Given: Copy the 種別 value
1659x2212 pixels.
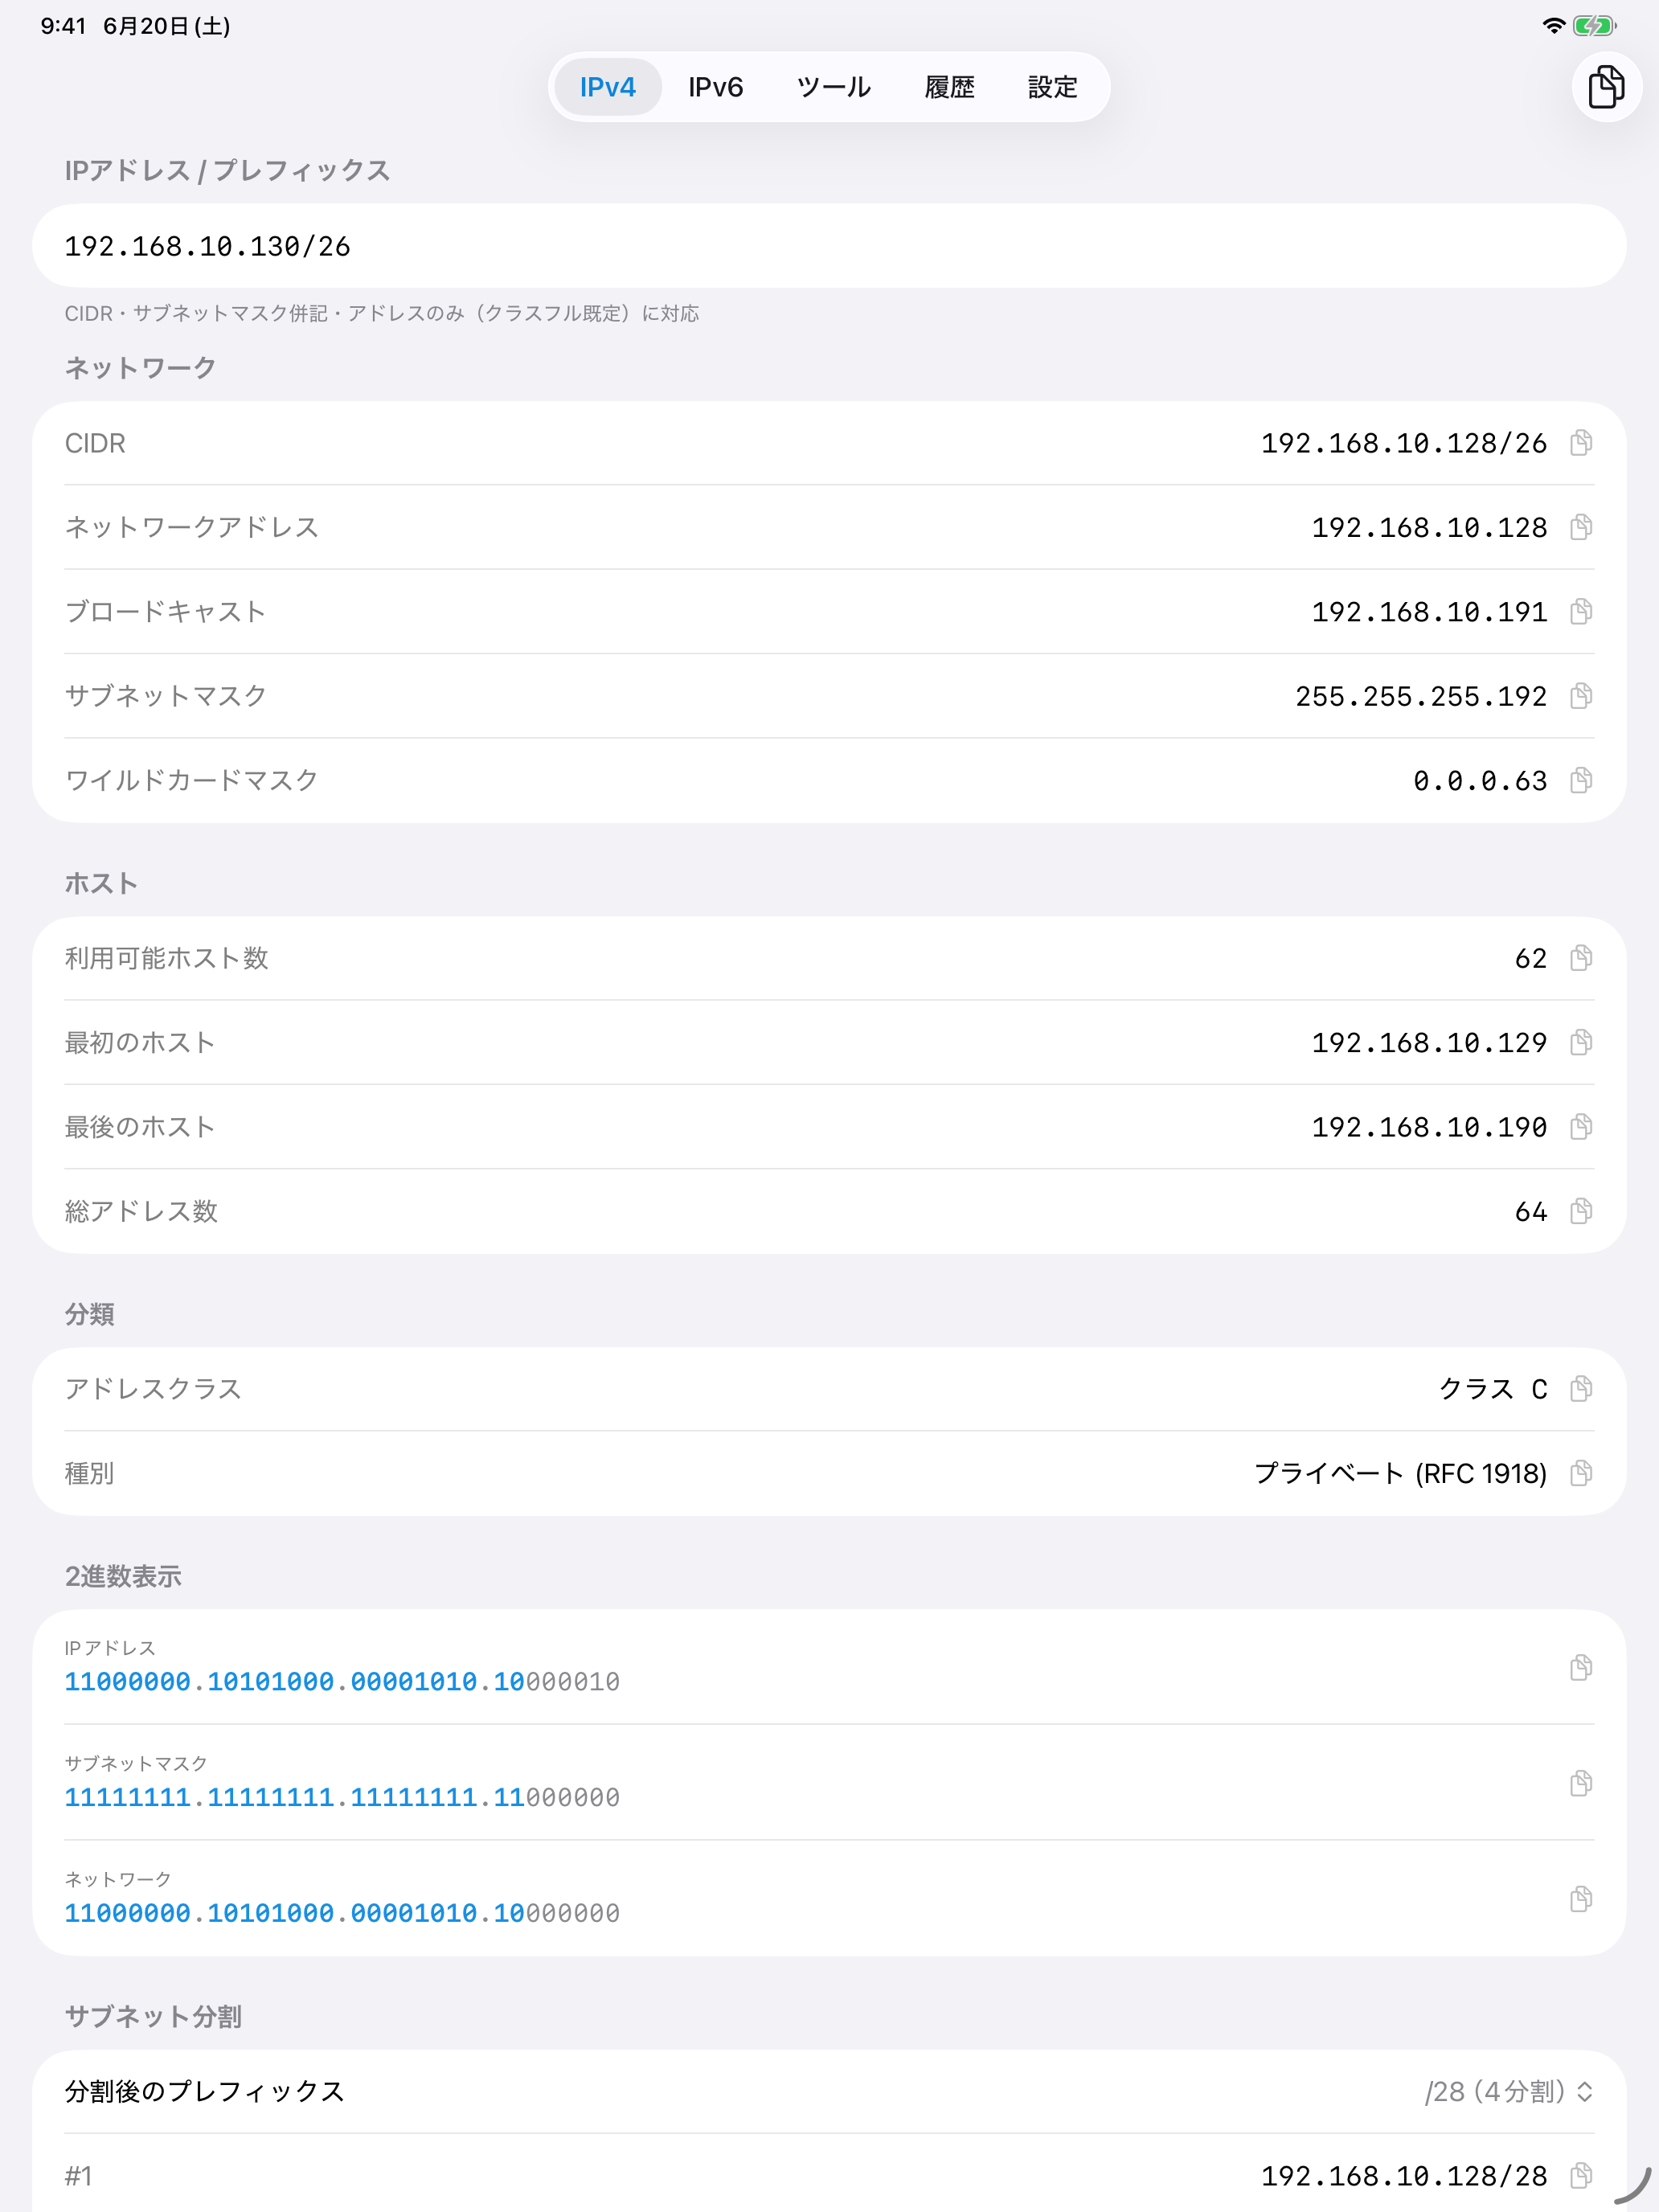Looking at the screenshot, I should (1580, 1473).
